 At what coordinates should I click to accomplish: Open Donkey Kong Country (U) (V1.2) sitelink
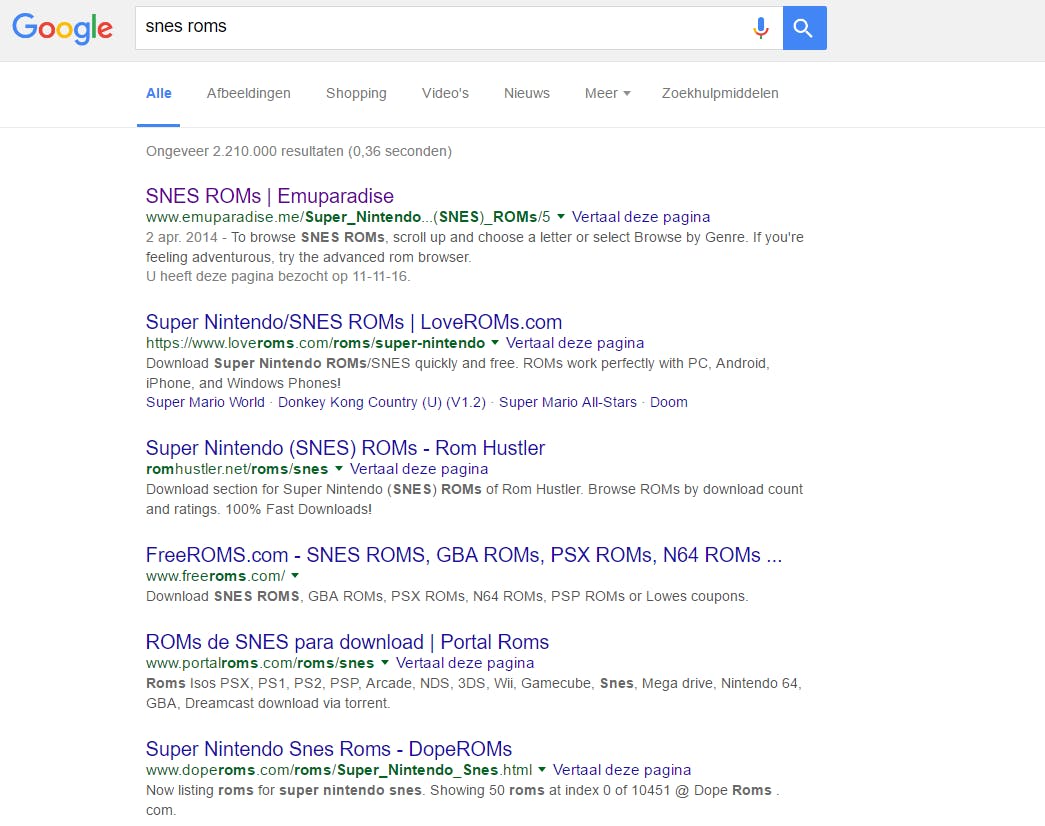click(382, 402)
